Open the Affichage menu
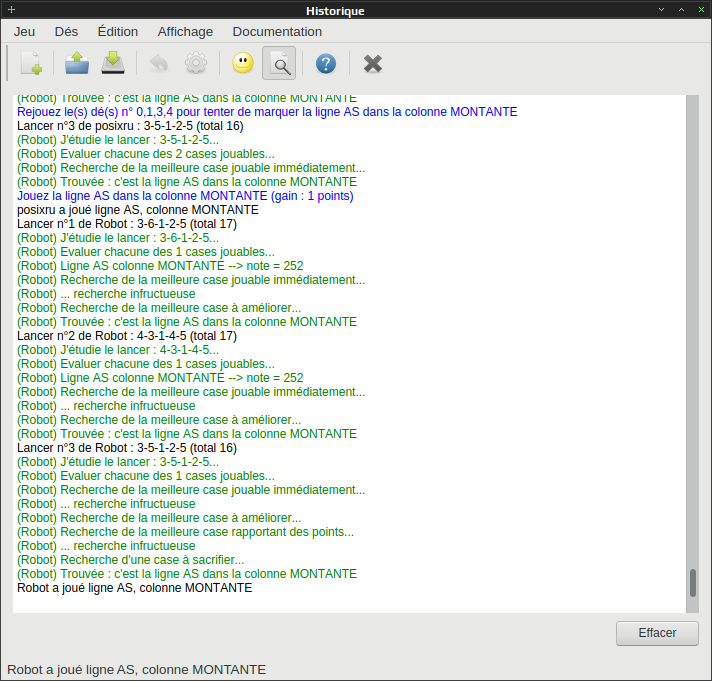Viewport: 712px width, 681px height. point(185,32)
